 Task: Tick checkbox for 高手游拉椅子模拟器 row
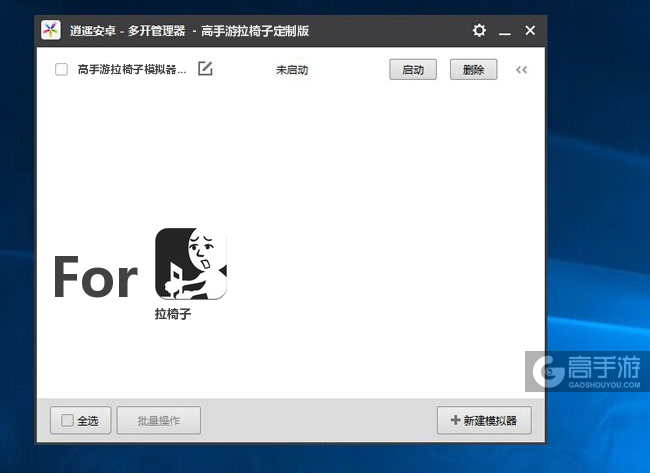[61, 69]
